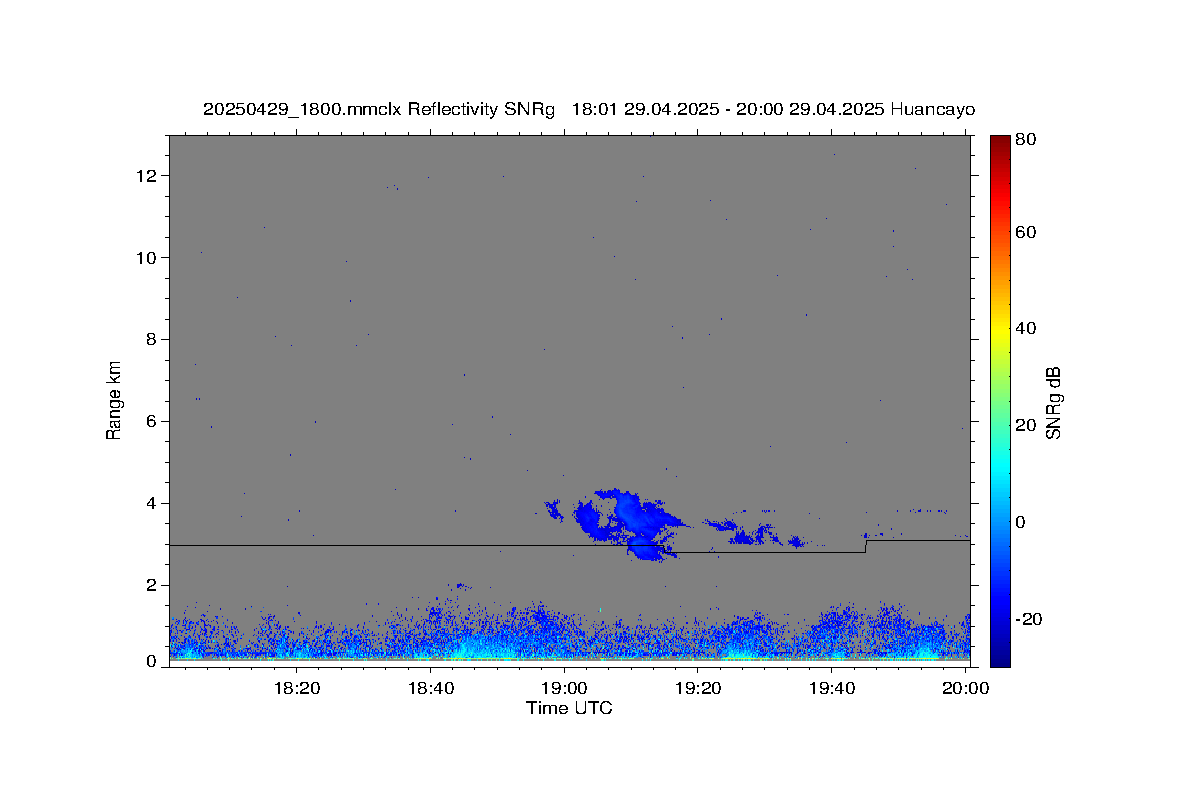Click the 18:40 time tick label
The width and height of the screenshot is (1200, 800).
tap(430, 688)
